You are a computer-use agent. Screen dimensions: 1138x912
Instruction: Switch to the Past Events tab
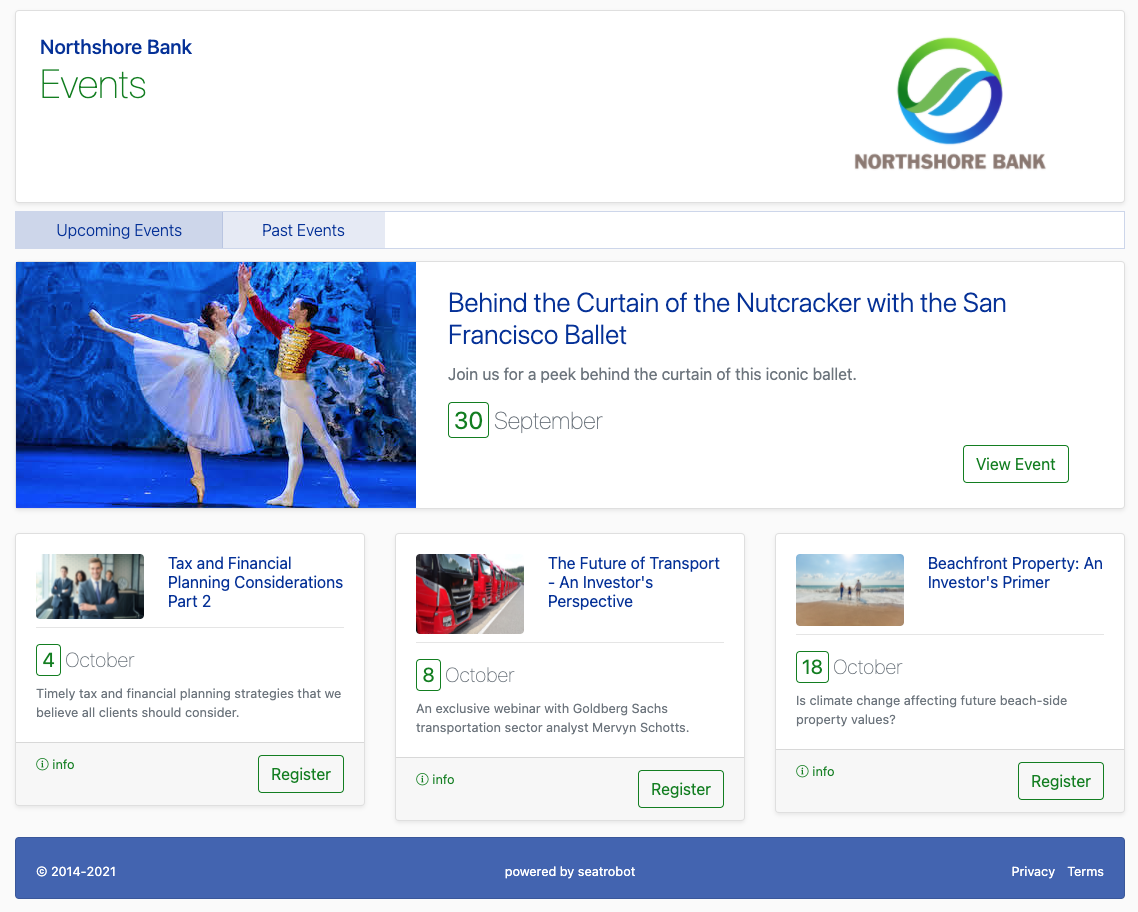click(302, 230)
